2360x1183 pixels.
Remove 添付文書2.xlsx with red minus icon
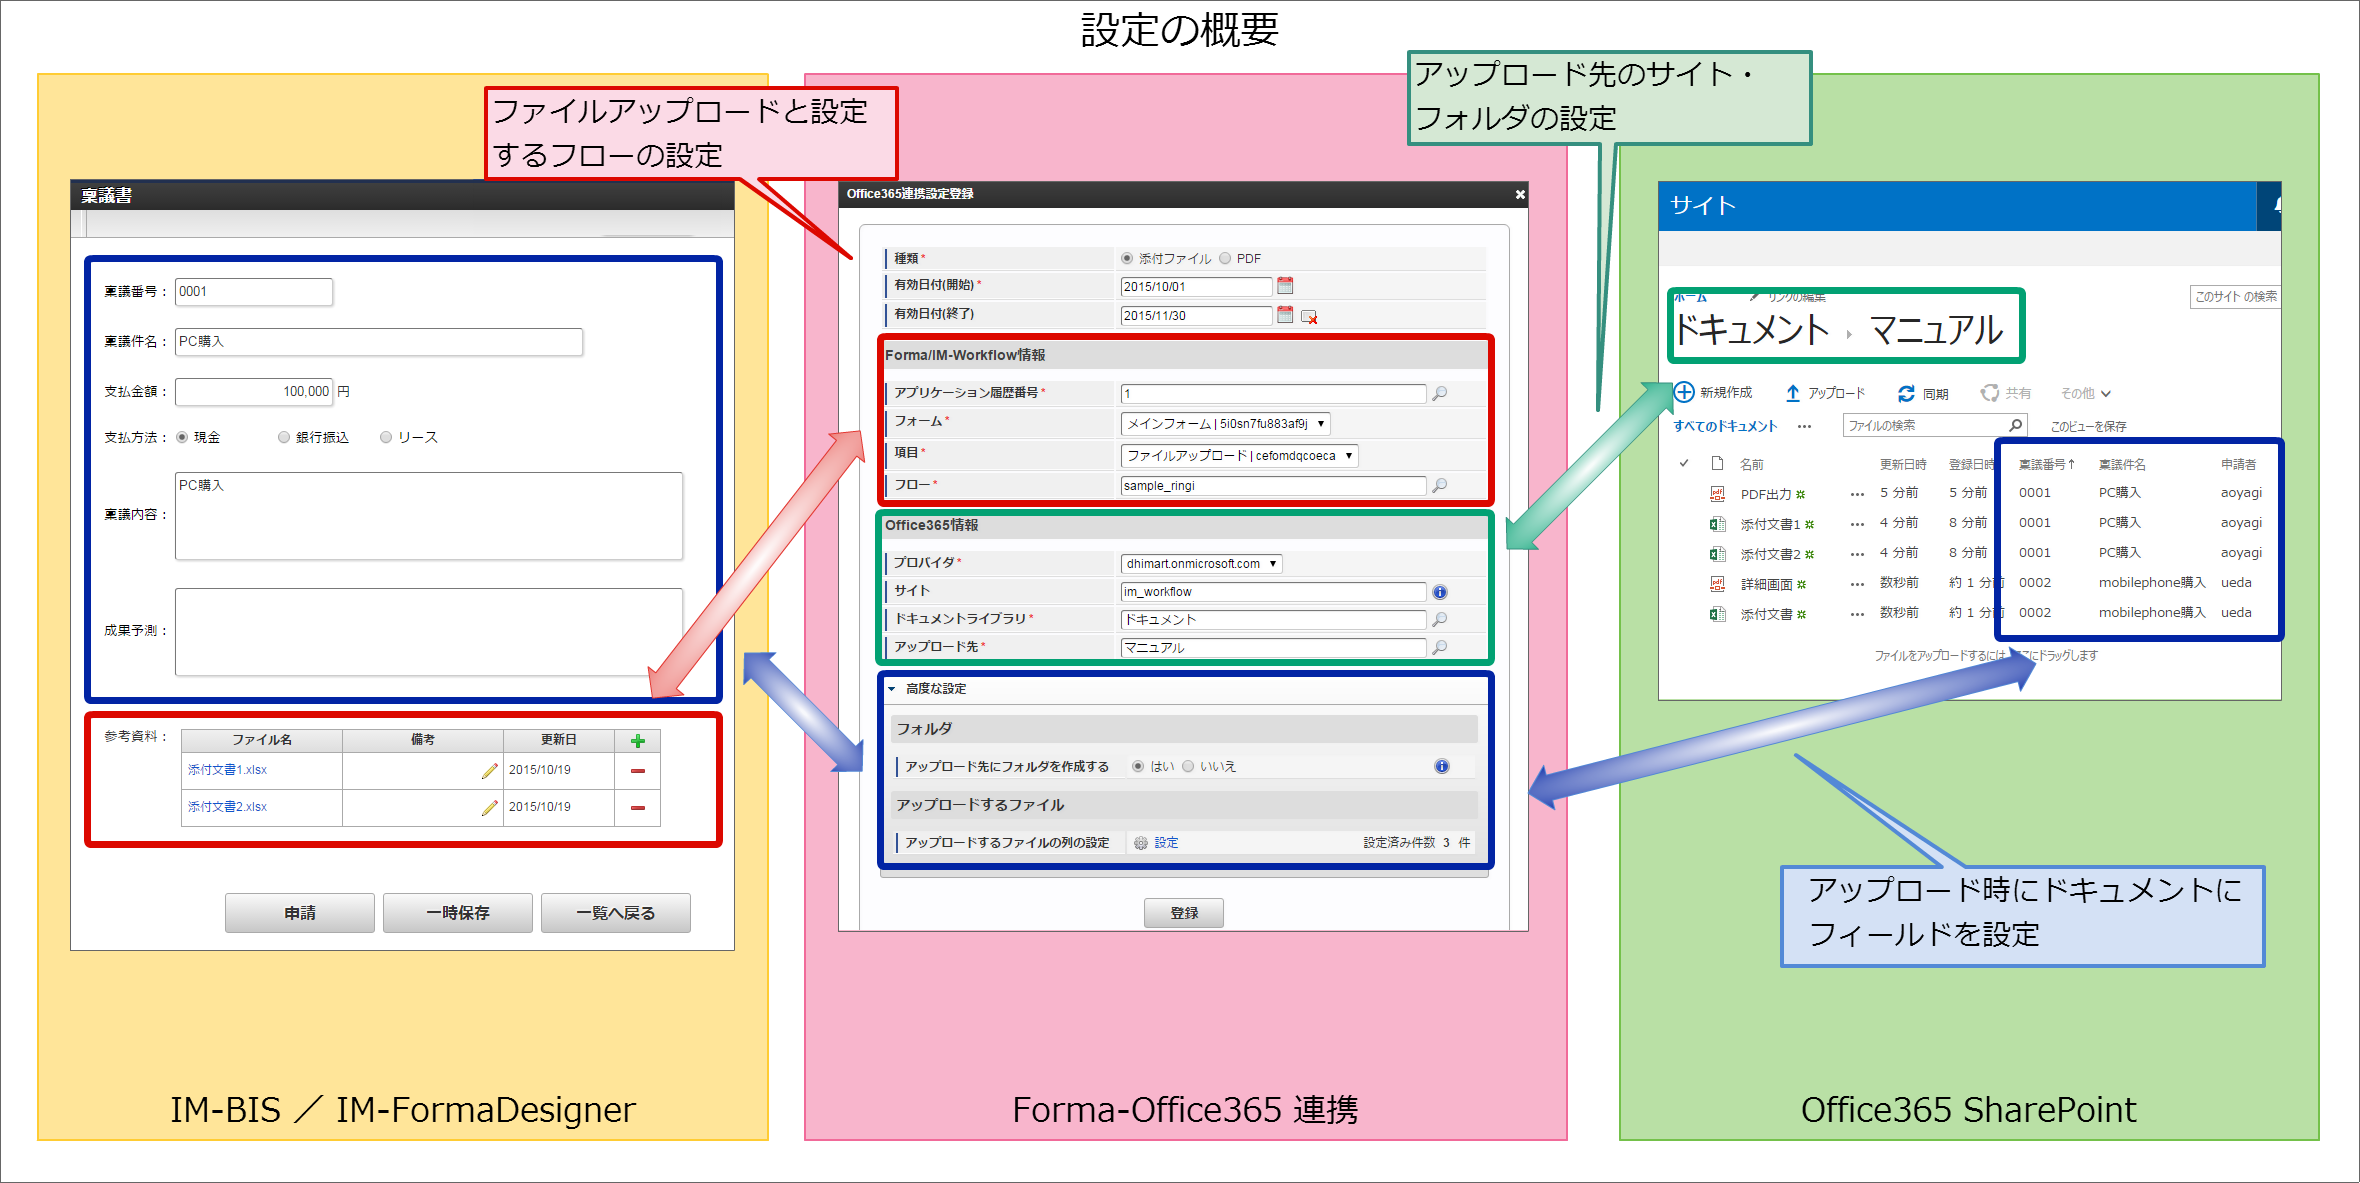[638, 808]
